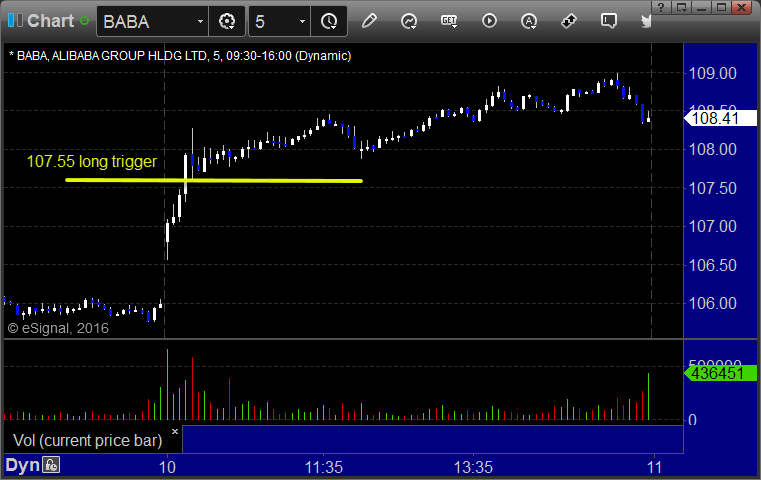The image size is (761, 480).
Task: Click the green status circle next to Chart
Action: click(x=84, y=21)
